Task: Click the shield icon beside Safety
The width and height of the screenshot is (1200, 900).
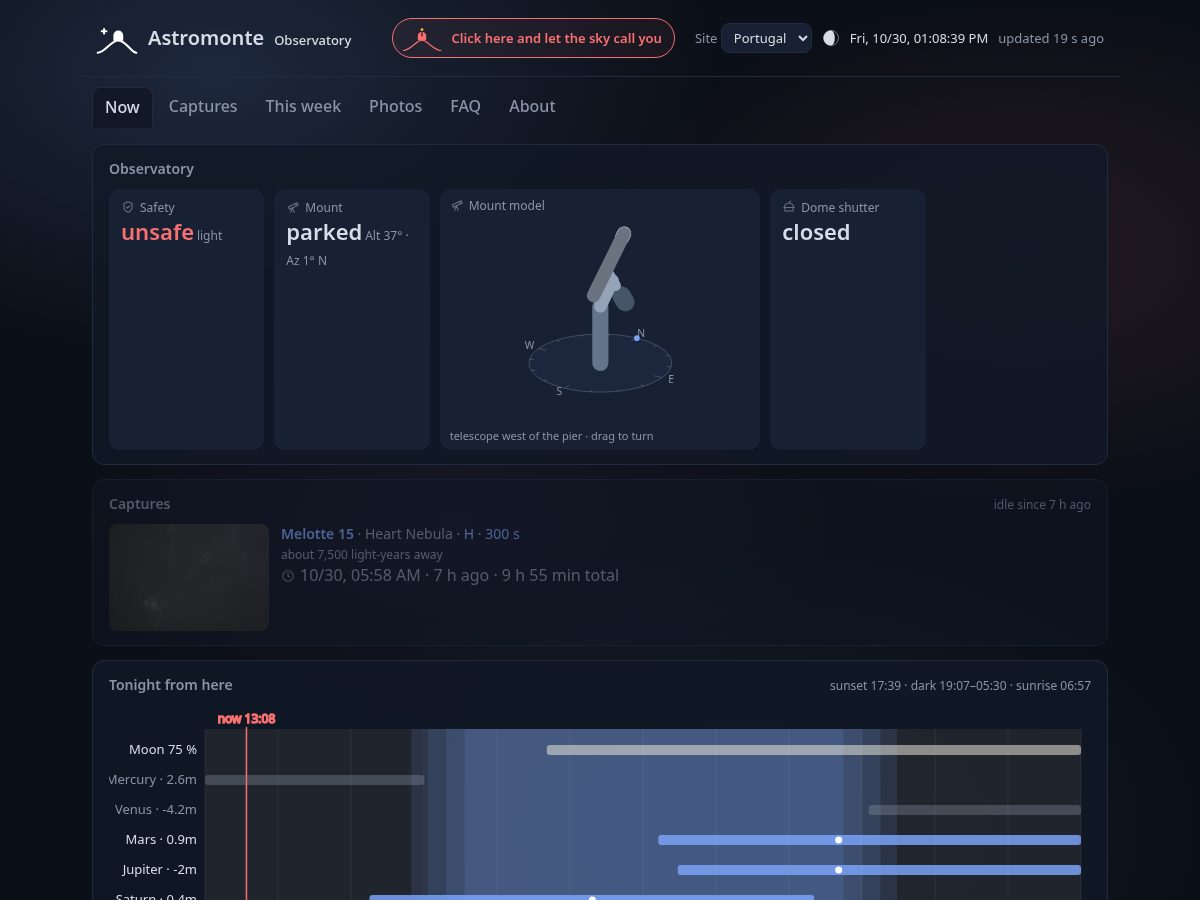Action: pos(128,207)
